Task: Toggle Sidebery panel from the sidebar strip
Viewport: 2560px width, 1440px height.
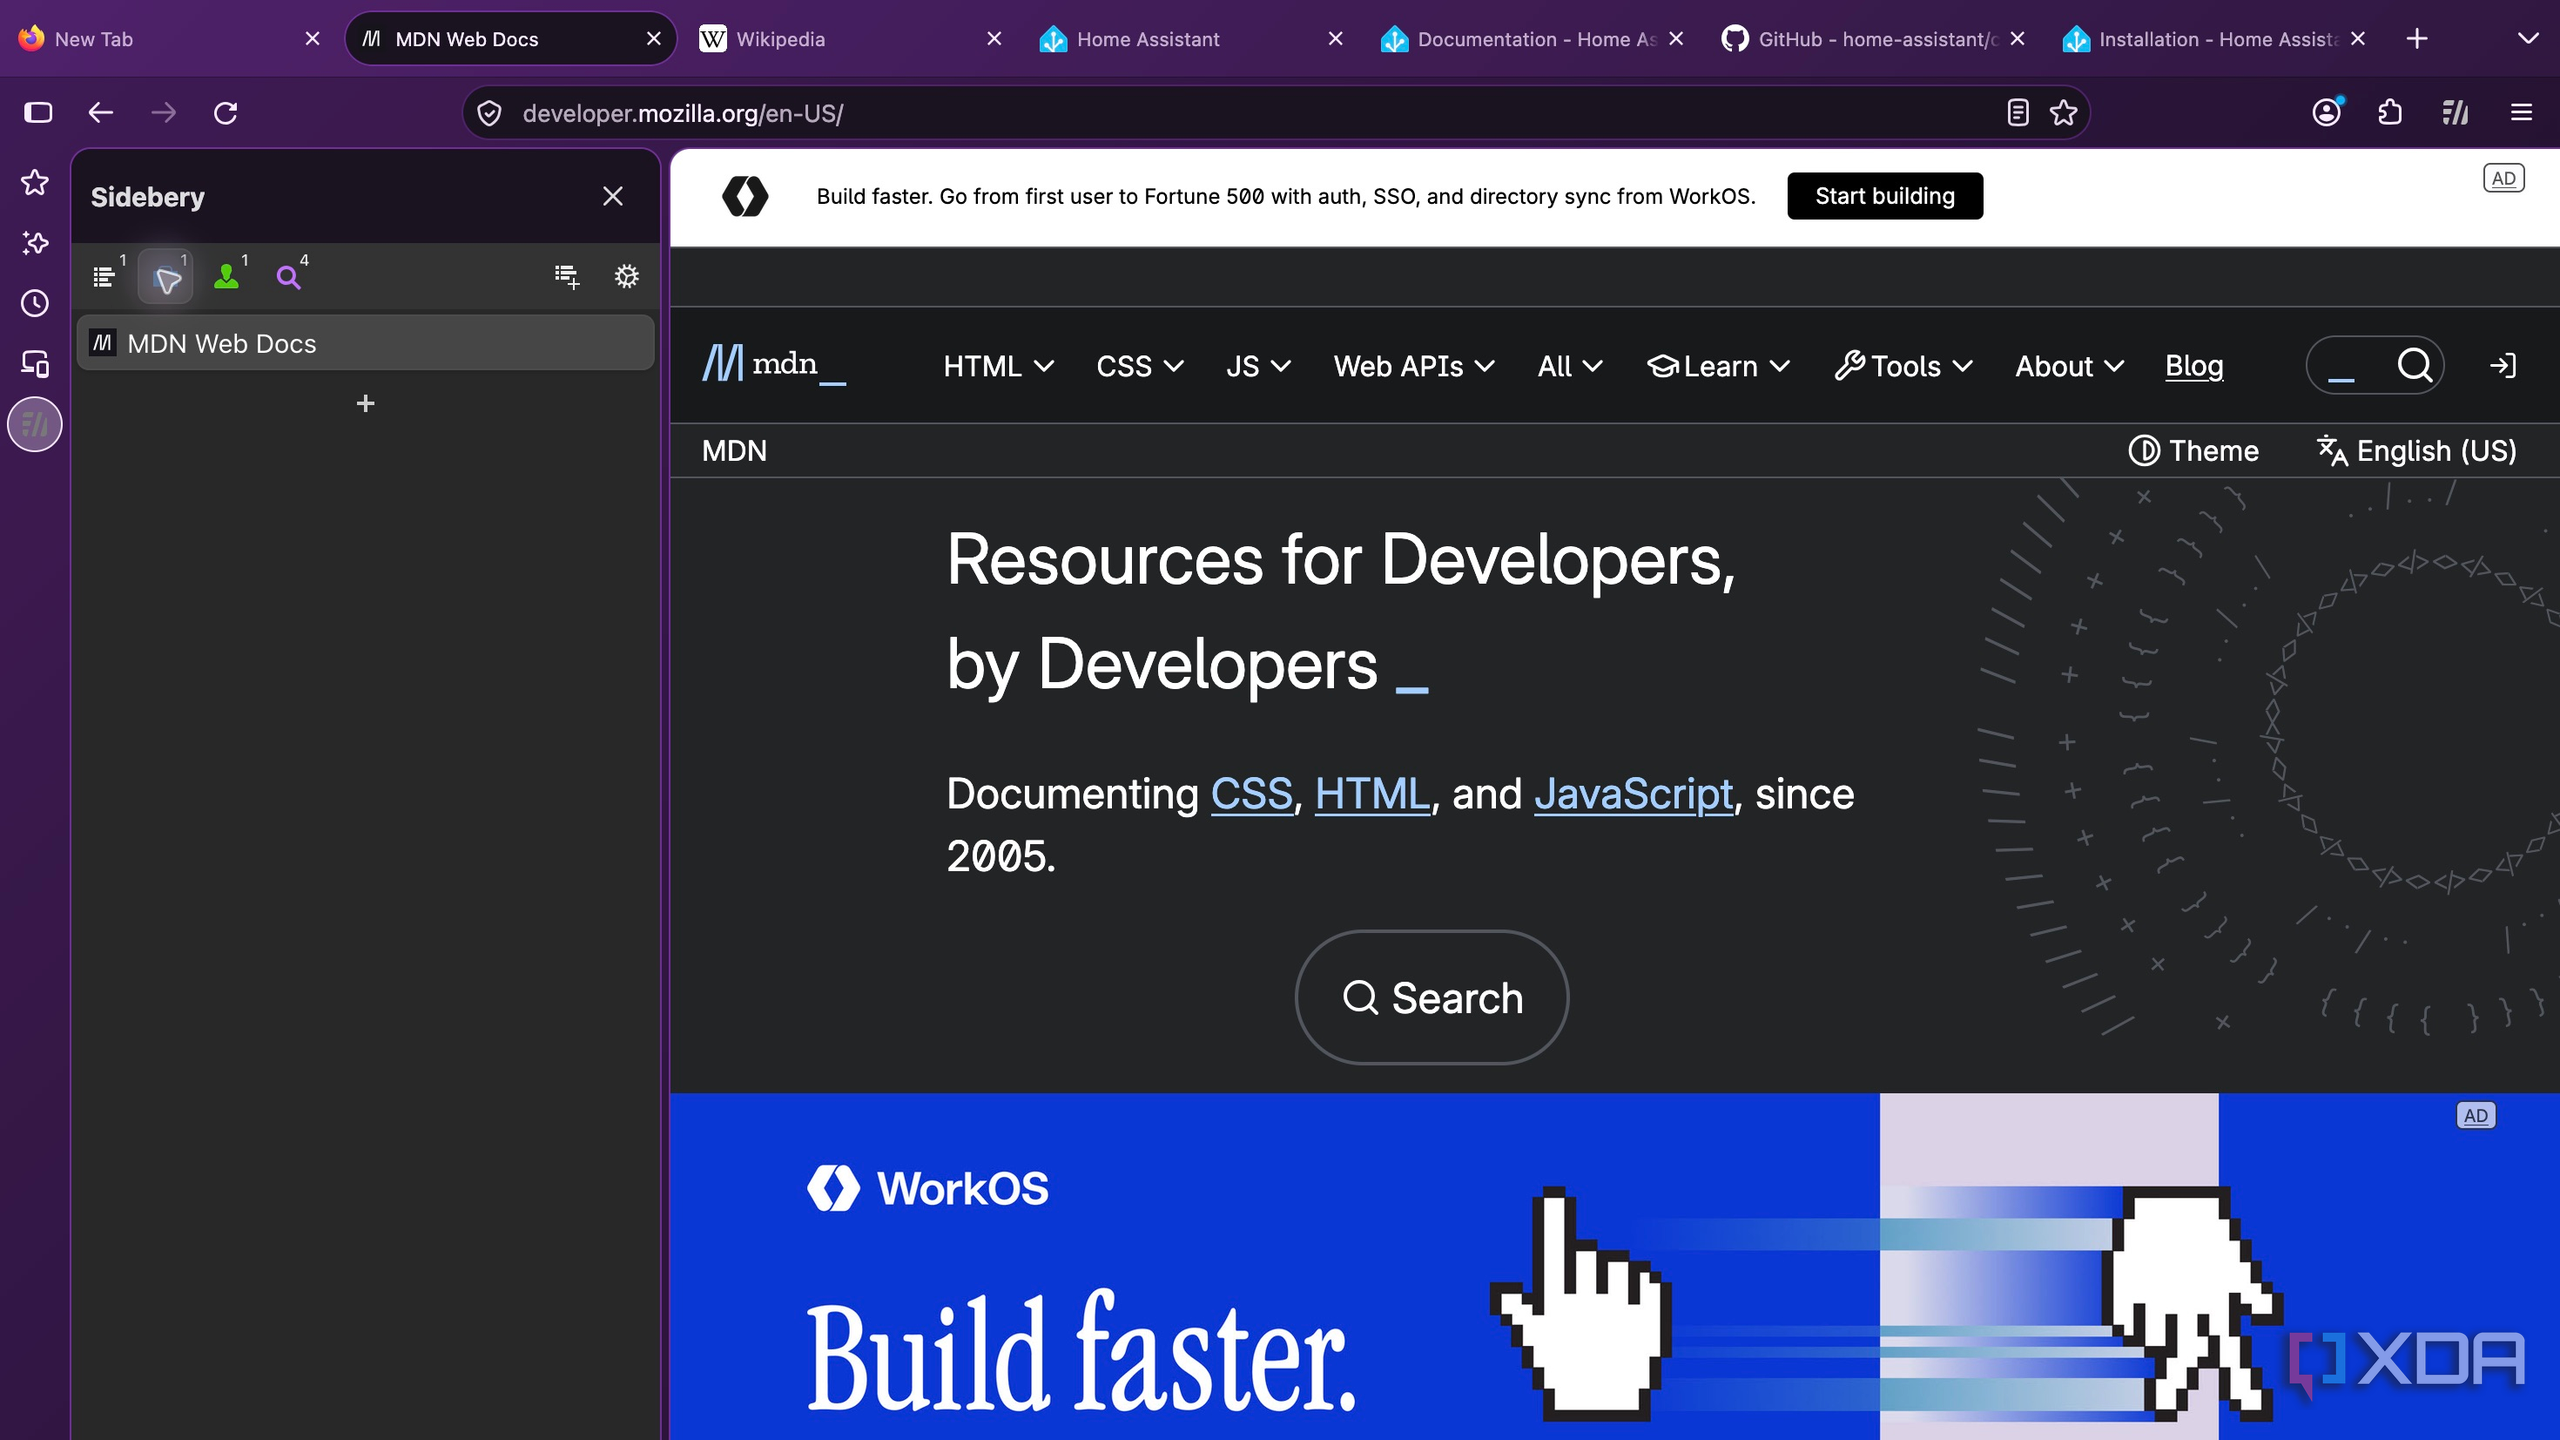Action: 35,425
